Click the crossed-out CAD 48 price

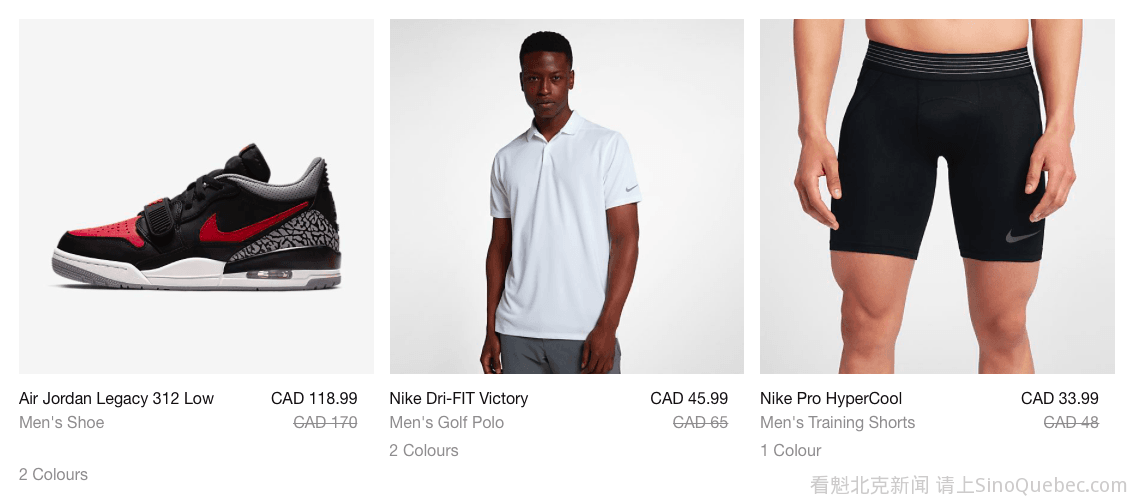[1070, 422]
